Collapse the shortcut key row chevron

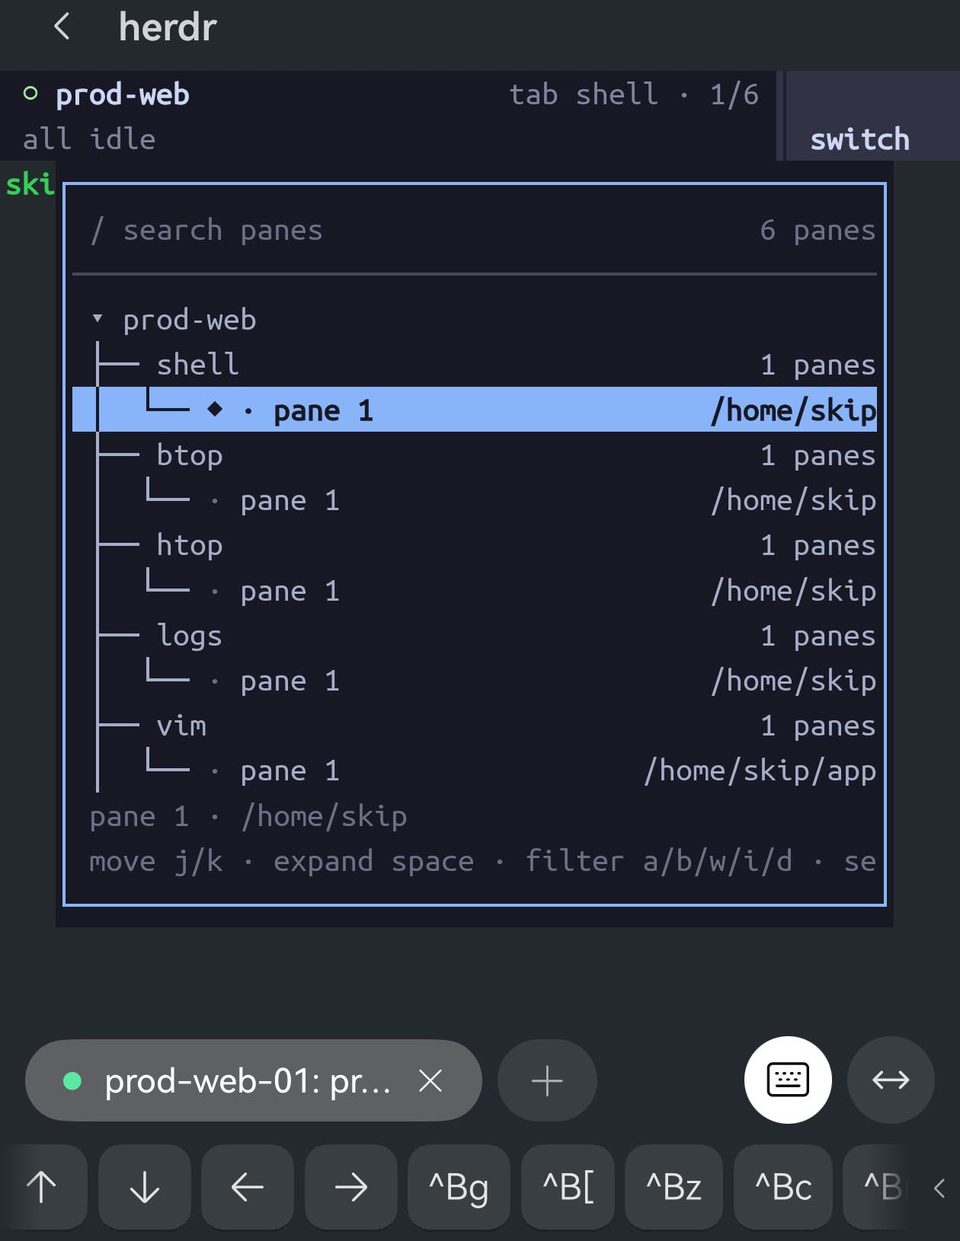pyautogui.click(x=939, y=1188)
